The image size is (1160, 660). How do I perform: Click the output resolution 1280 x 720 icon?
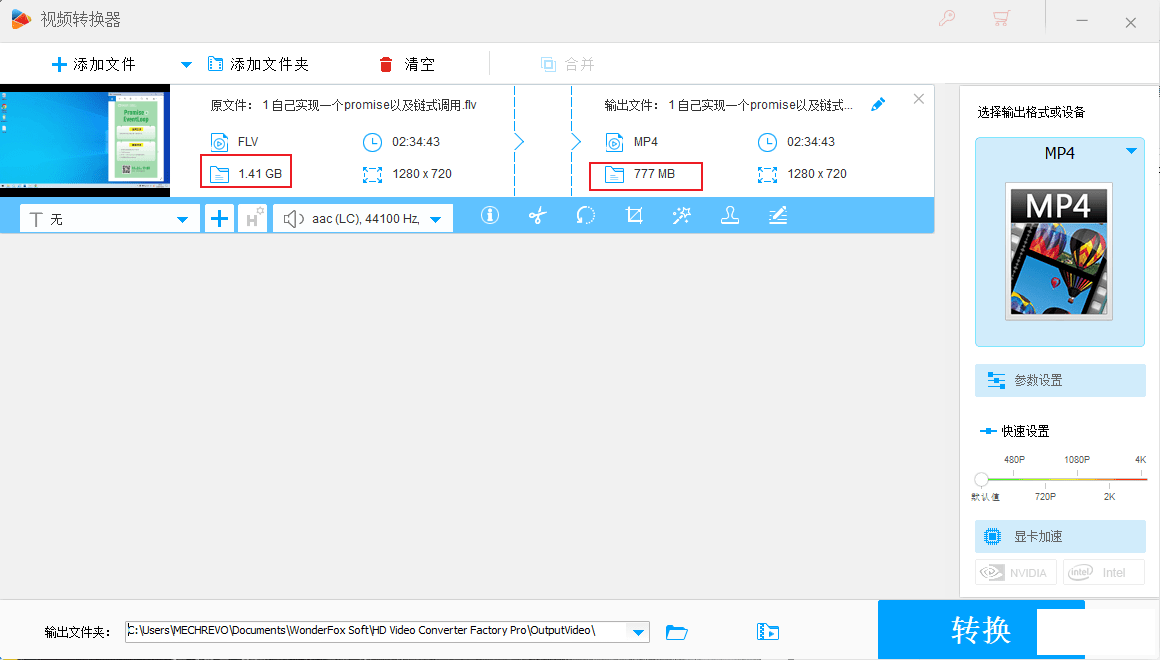pyautogui.click(x=767, y=175)
